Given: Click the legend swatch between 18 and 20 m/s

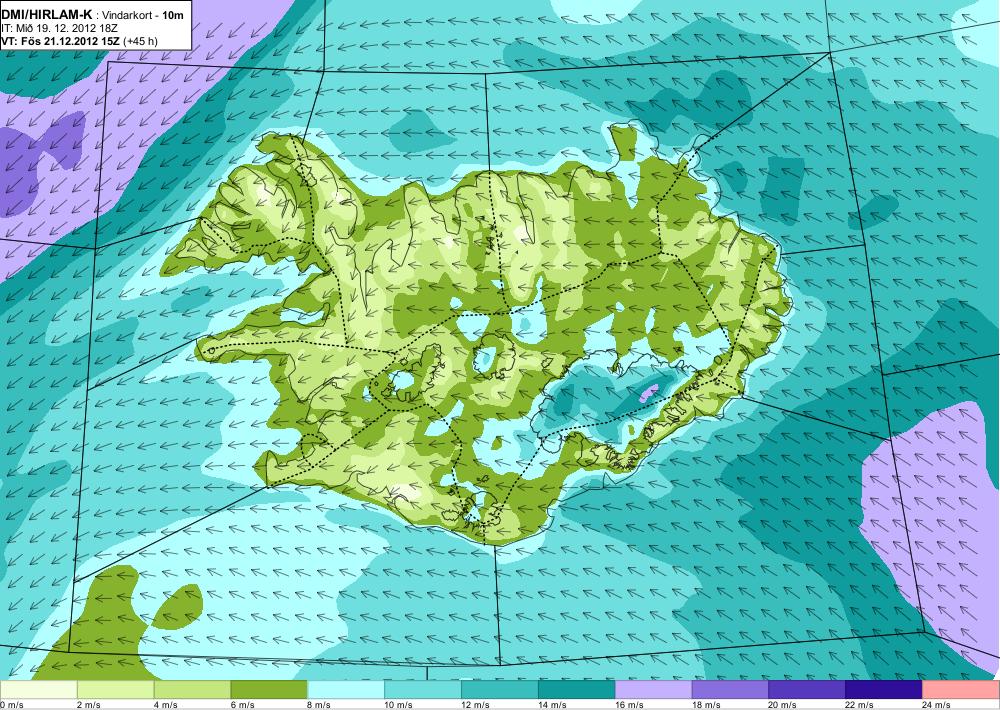Looking at the screenshot, I should click(730, 690).
